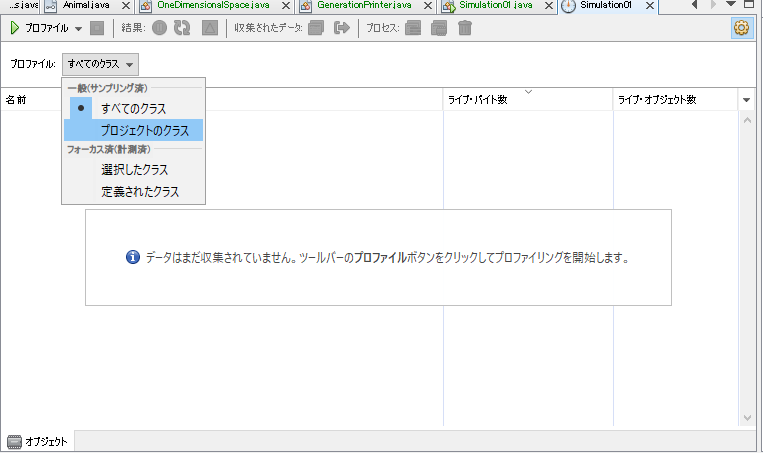Close the Animal.java tab
Screen dimensions: 763x453
126,6
